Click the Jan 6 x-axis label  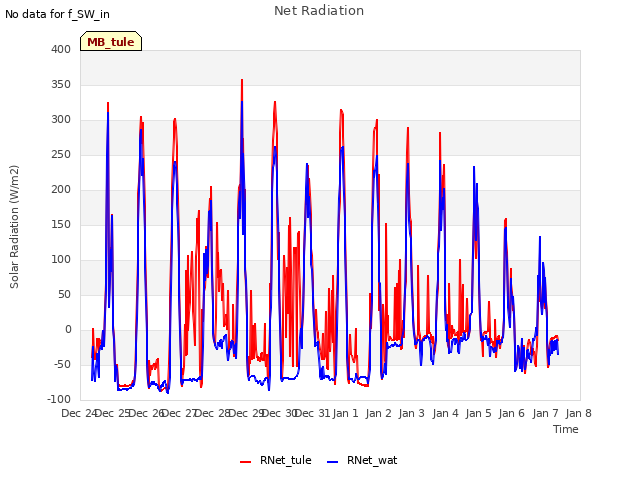coord(512,413)
